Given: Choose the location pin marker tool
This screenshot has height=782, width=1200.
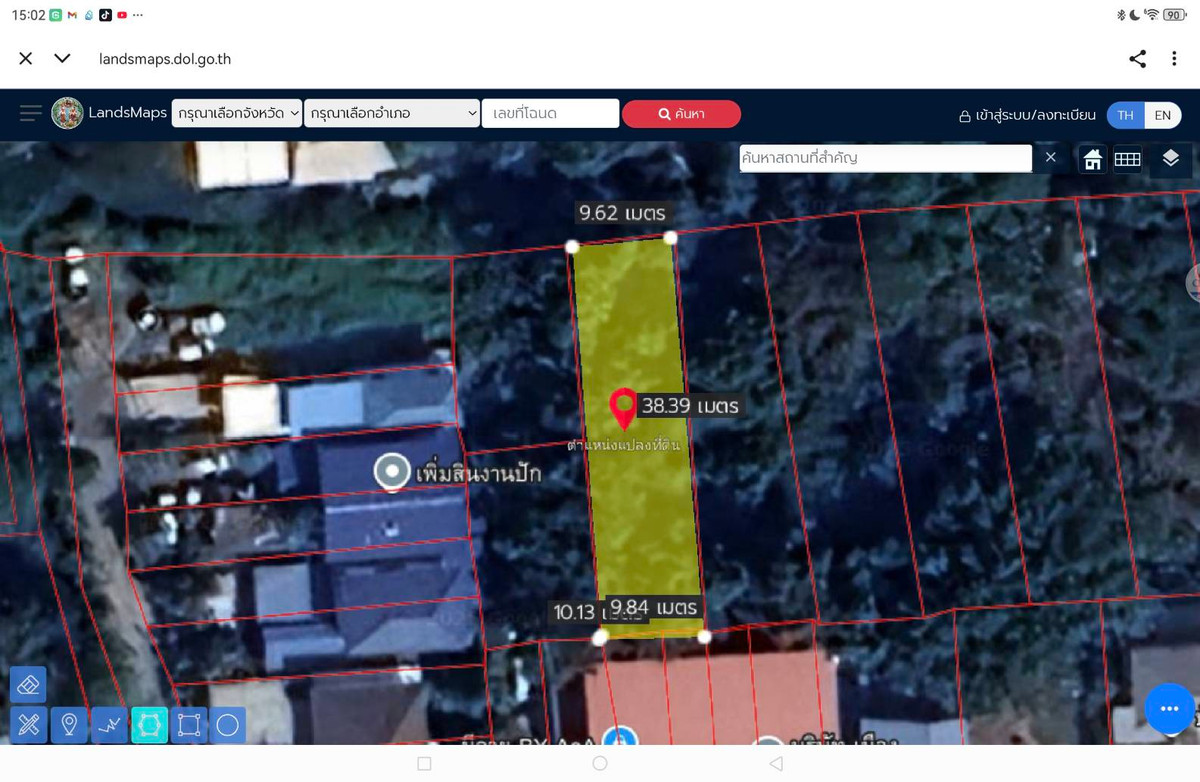Looking at the screenshot, I should (x=69, y=725).
